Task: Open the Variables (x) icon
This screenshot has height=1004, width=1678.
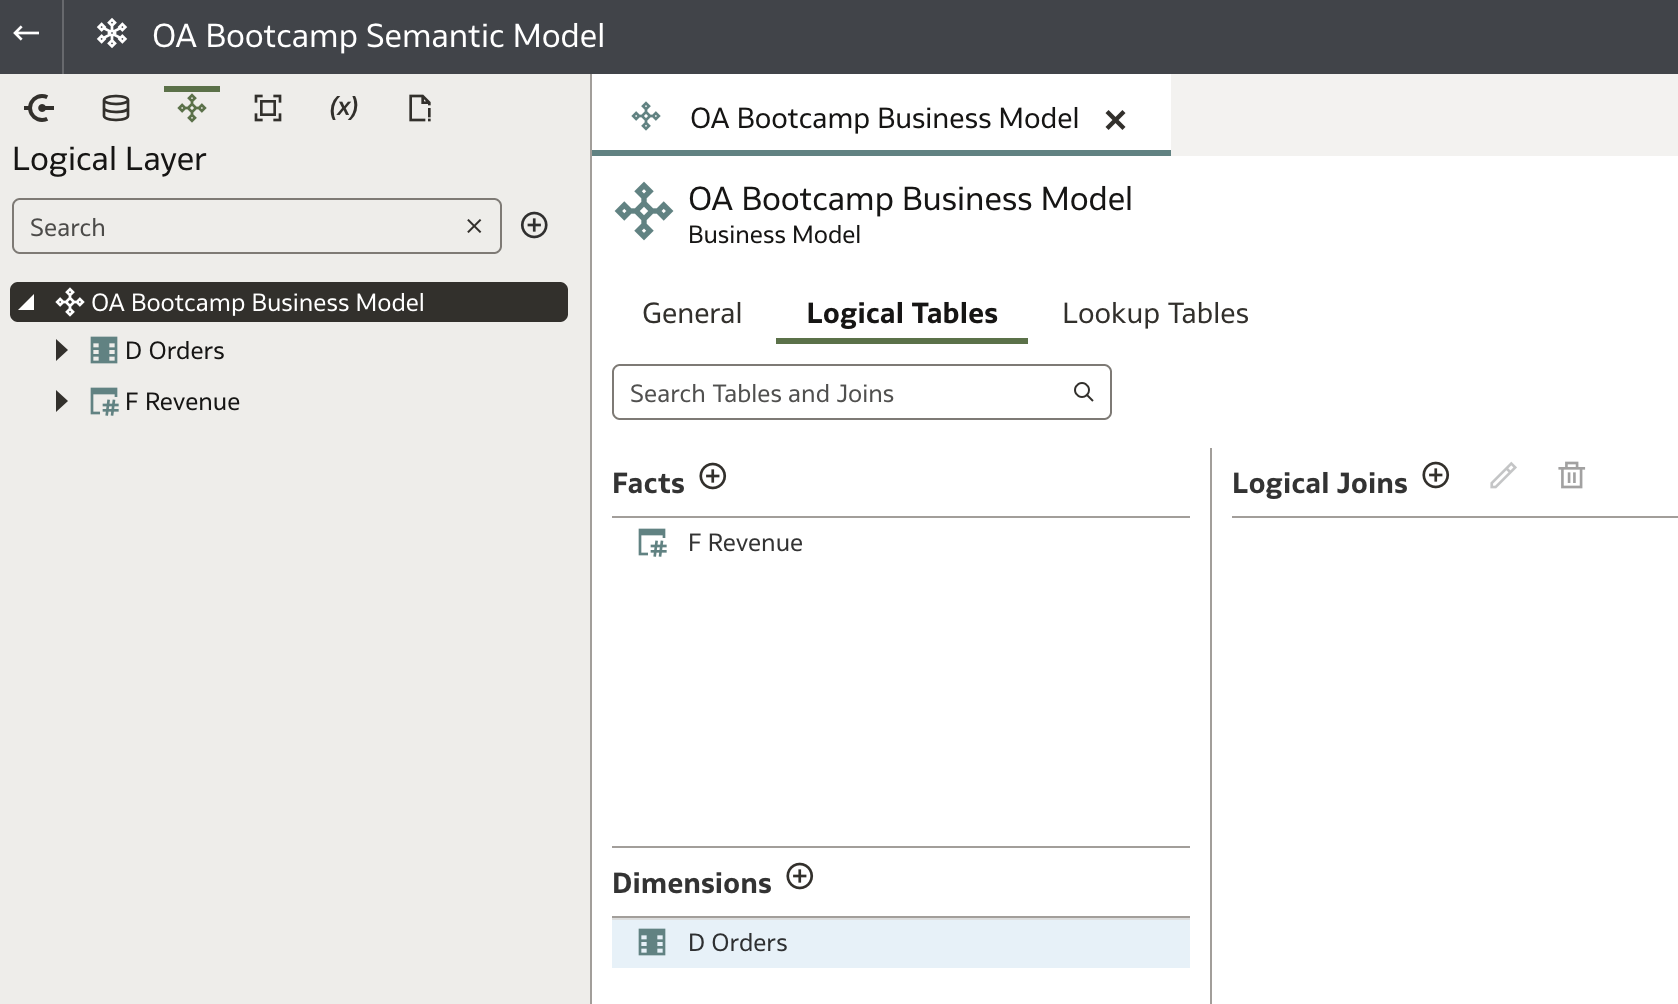Action: click(x=344, y=108)
